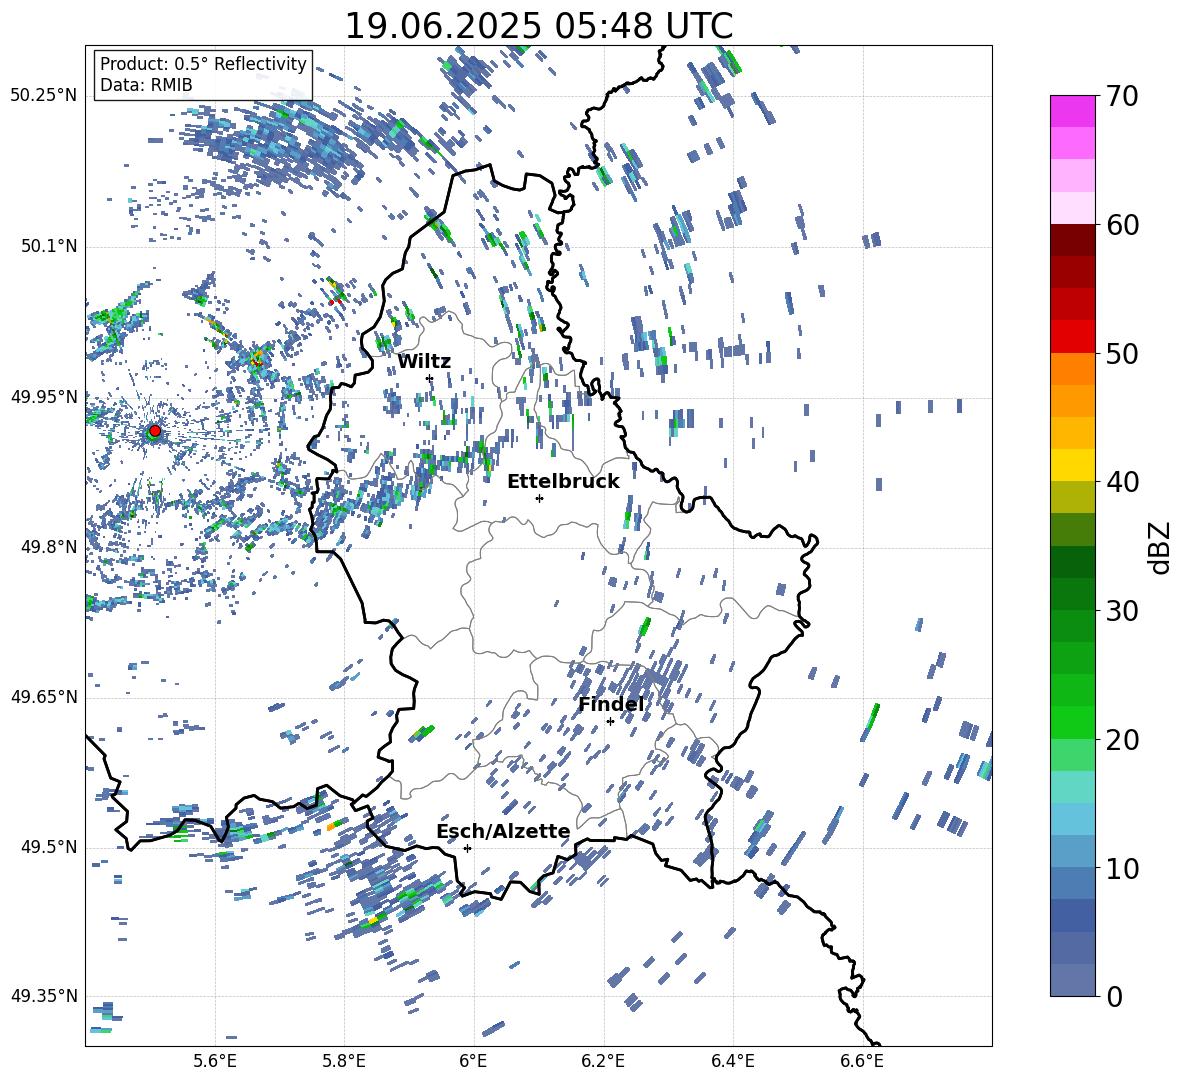Pick the yellow colorbar swatch near 40
The height and width of the screenshot is (1081, 1184).
pos(1073,465)
